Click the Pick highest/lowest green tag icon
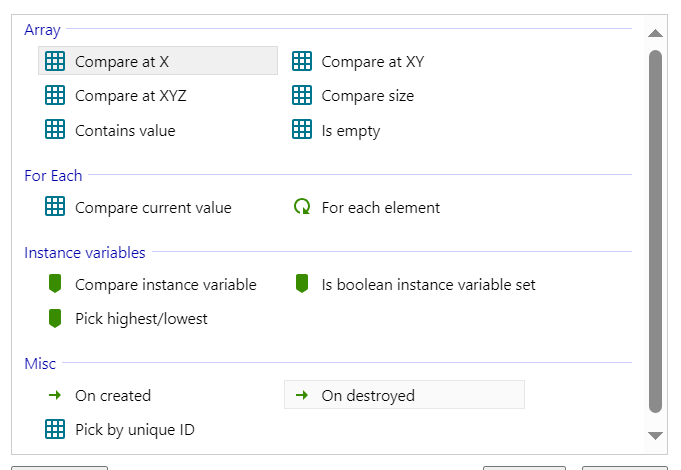Image resolution: width=681 pixels, height=470 pixels. point(55,318)
